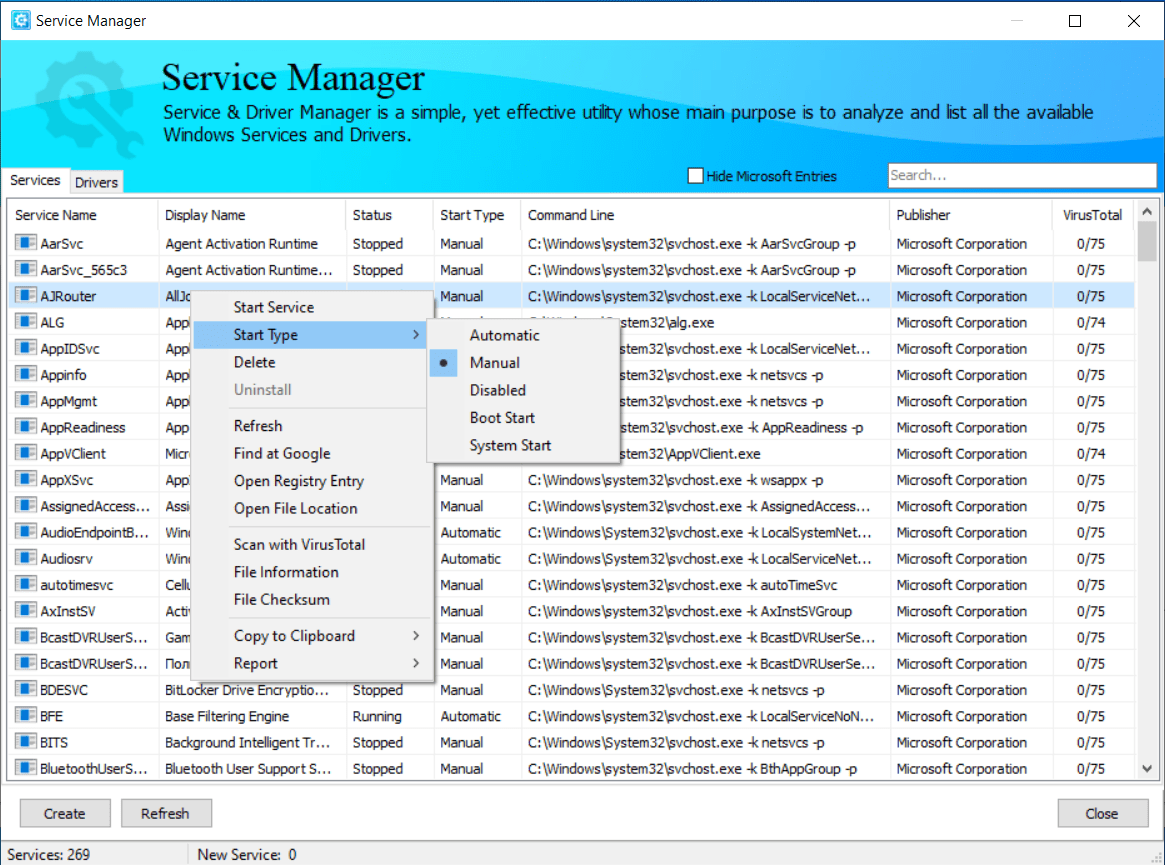Click the AppMgmt service icon
1165x865 pixels.
point(26,401)
